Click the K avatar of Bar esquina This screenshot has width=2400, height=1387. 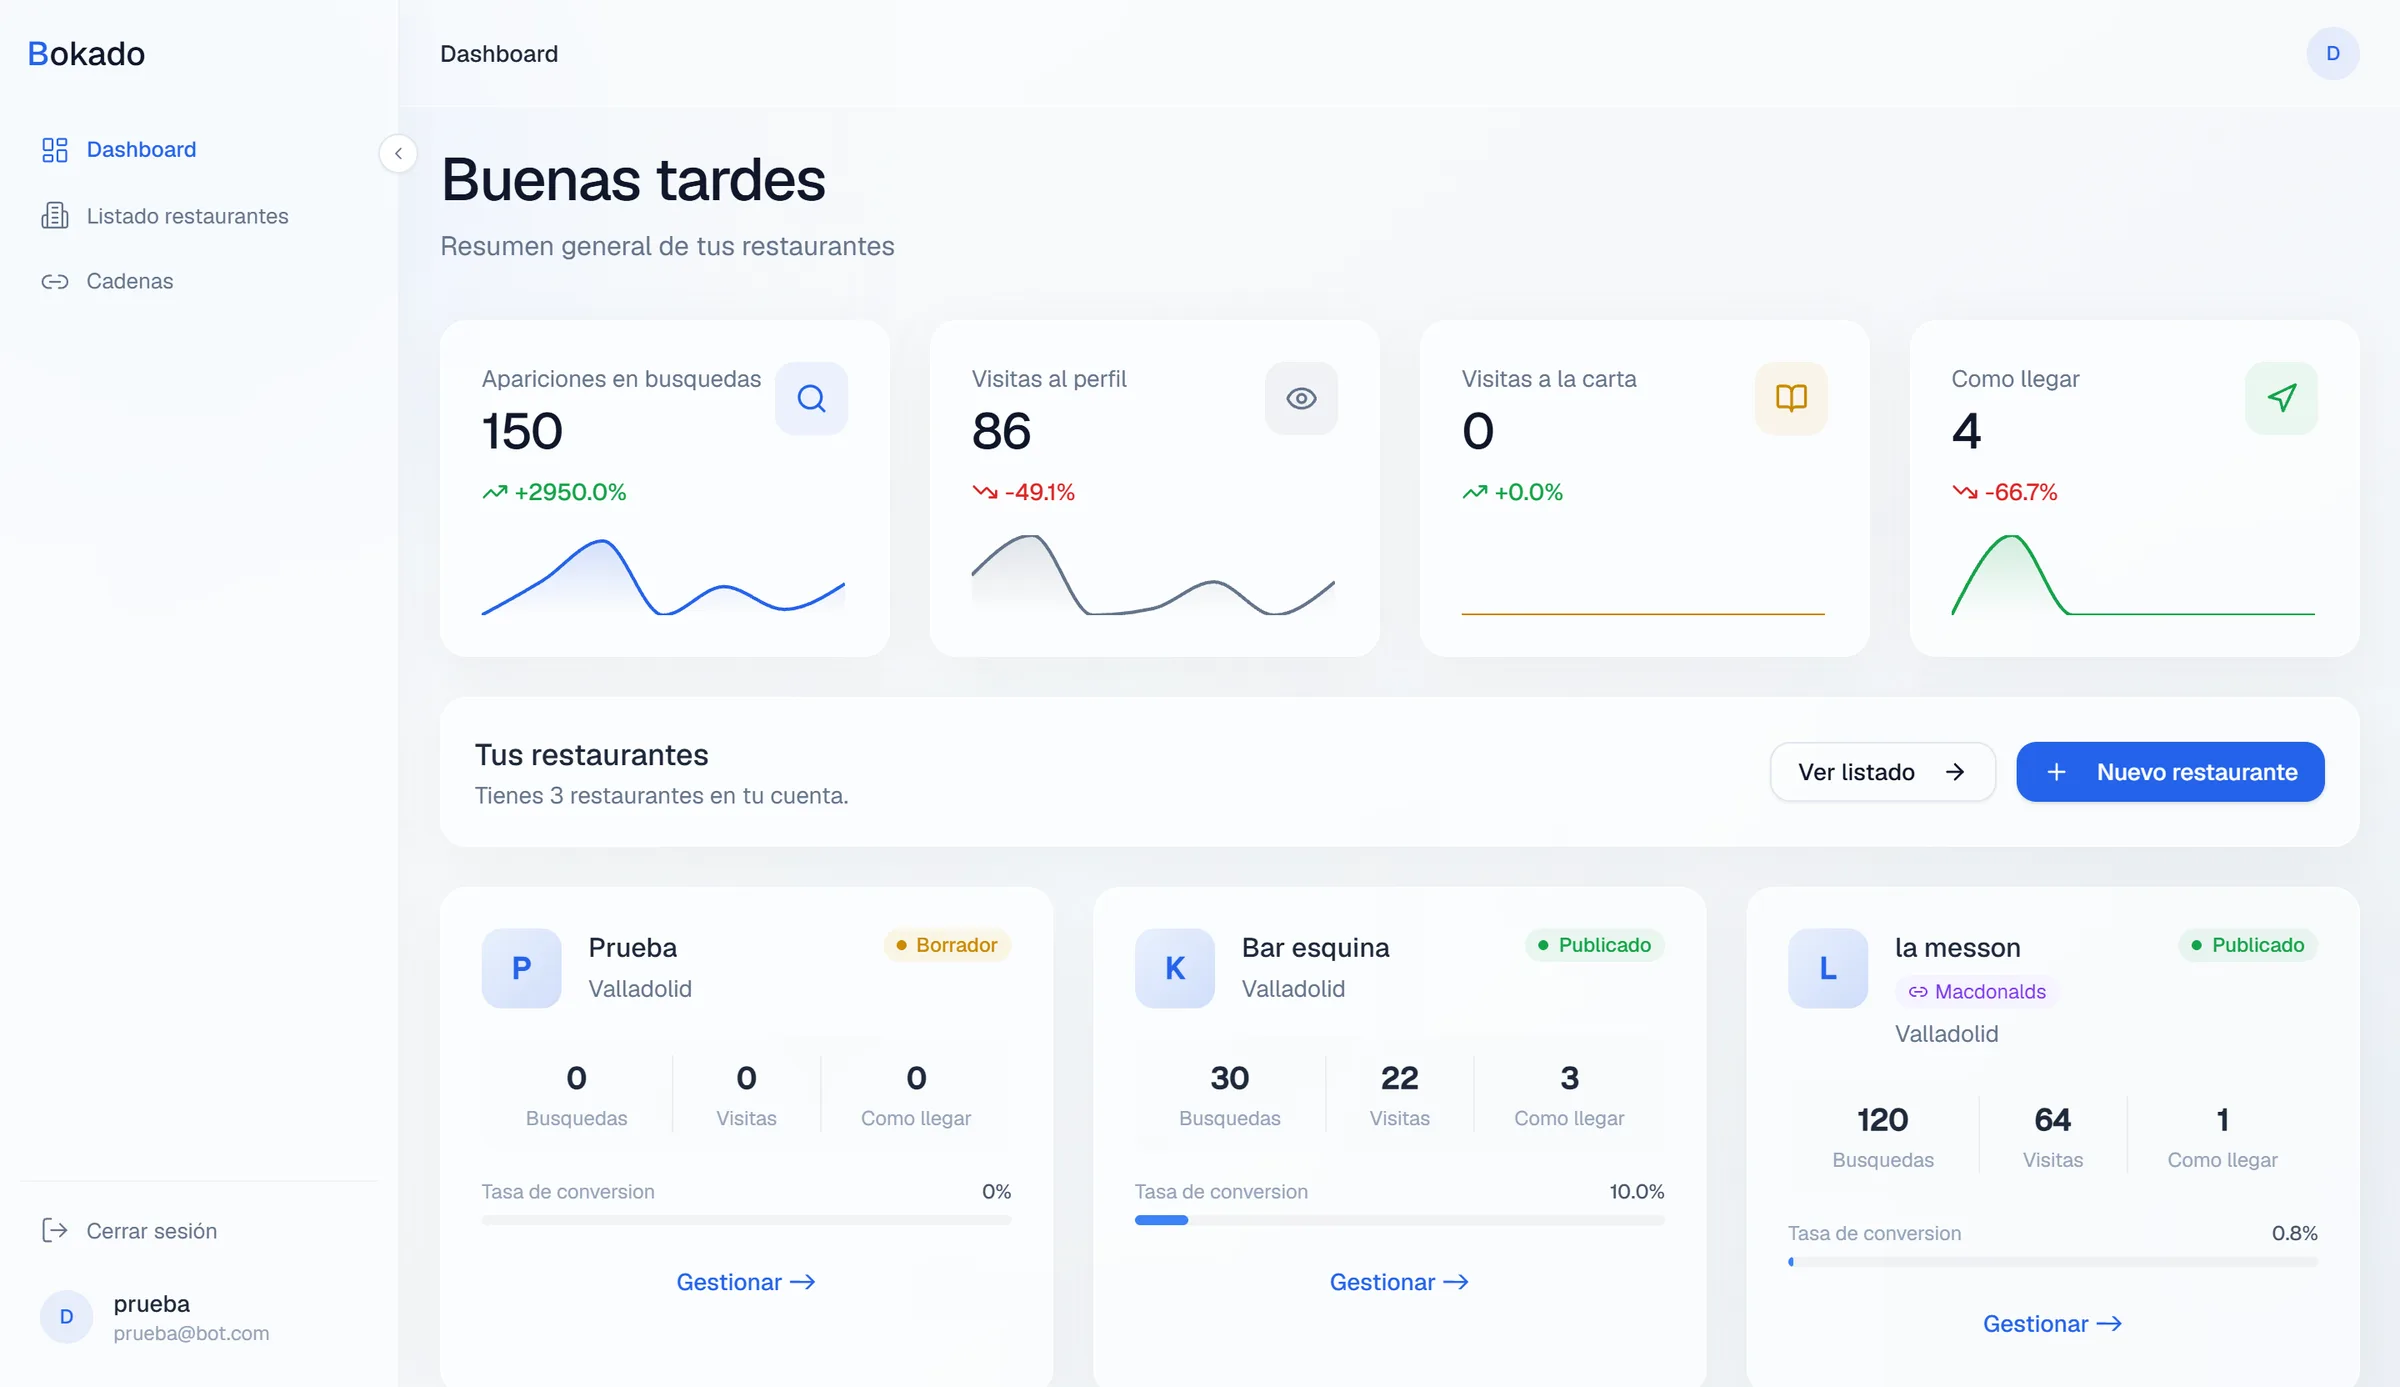[x=1175, y=968]
